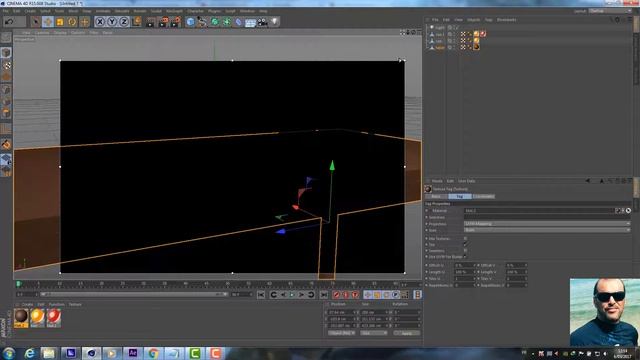The height and width of the screenshot is (360, 640).
Task: Select Texture mode checkered icon in left sidebar
Action: [6, 65]
